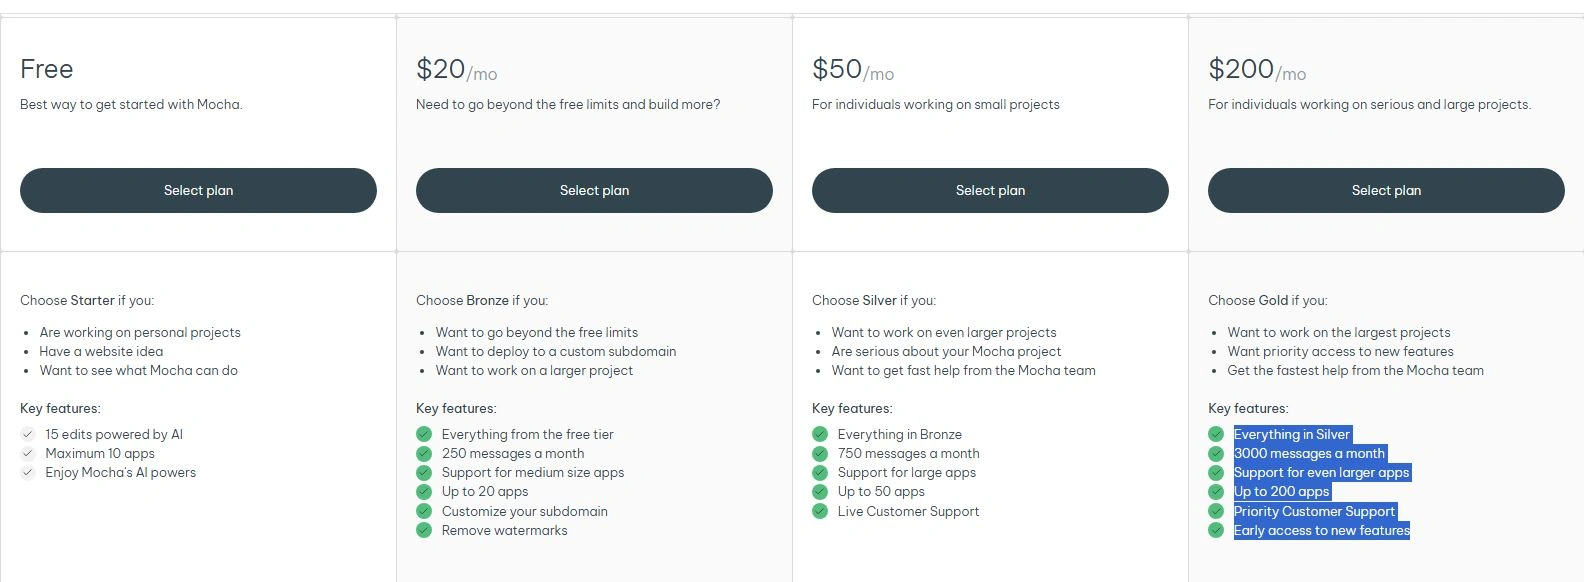Click check icon next to 'Maximum 10 apps'
The height and width of the screenshot is (582, 1584).
(x=28, y=453)
